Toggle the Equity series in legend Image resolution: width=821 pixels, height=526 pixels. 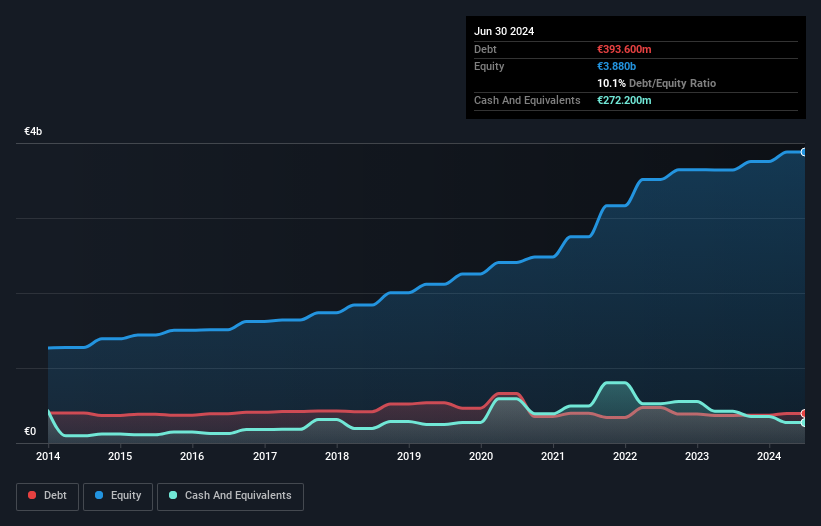(118, 496)
